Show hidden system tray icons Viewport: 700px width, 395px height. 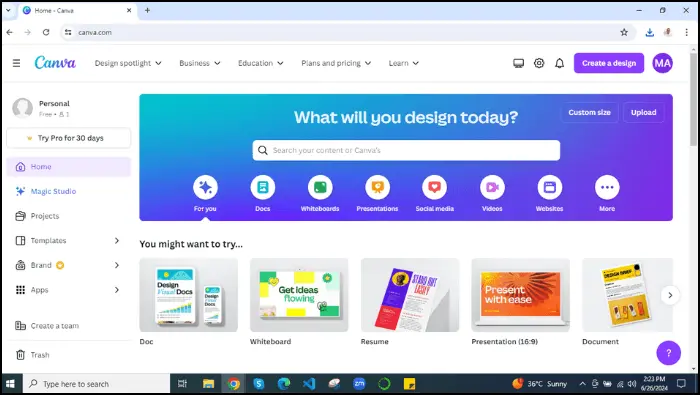click(x=583, y=384)
